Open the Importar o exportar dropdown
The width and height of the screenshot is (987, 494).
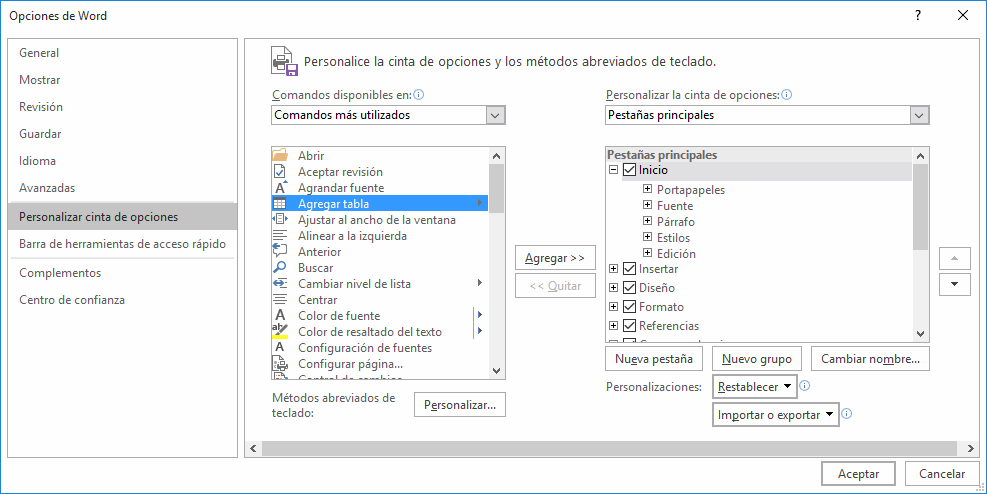[x=776, y=415]
